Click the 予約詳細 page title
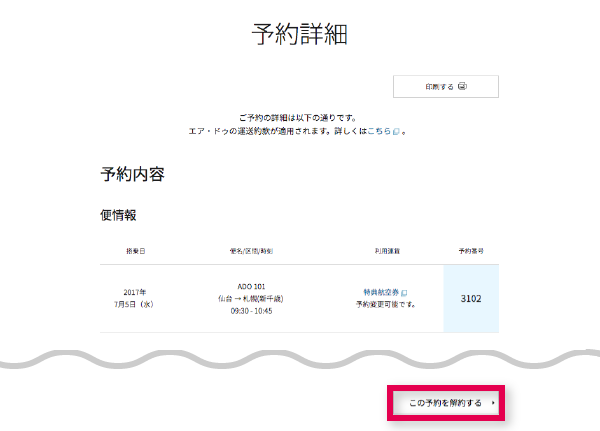The height and width of the screenshot is (431, 600). pos(300,34)
